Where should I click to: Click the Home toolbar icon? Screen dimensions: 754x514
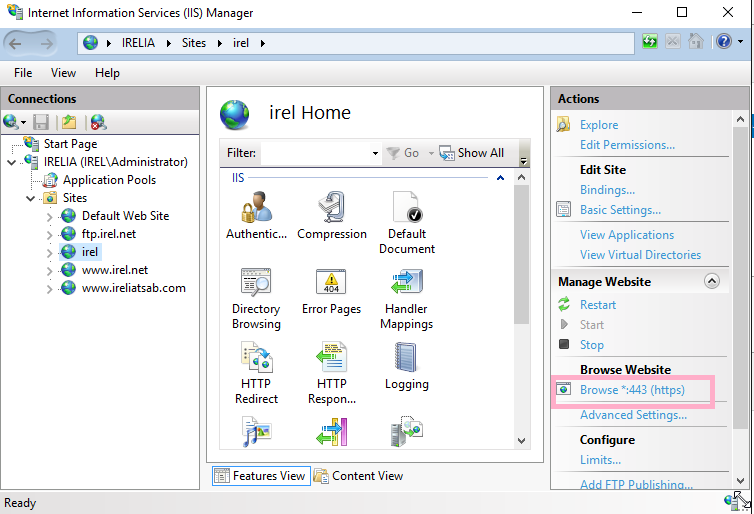[696, 42]
